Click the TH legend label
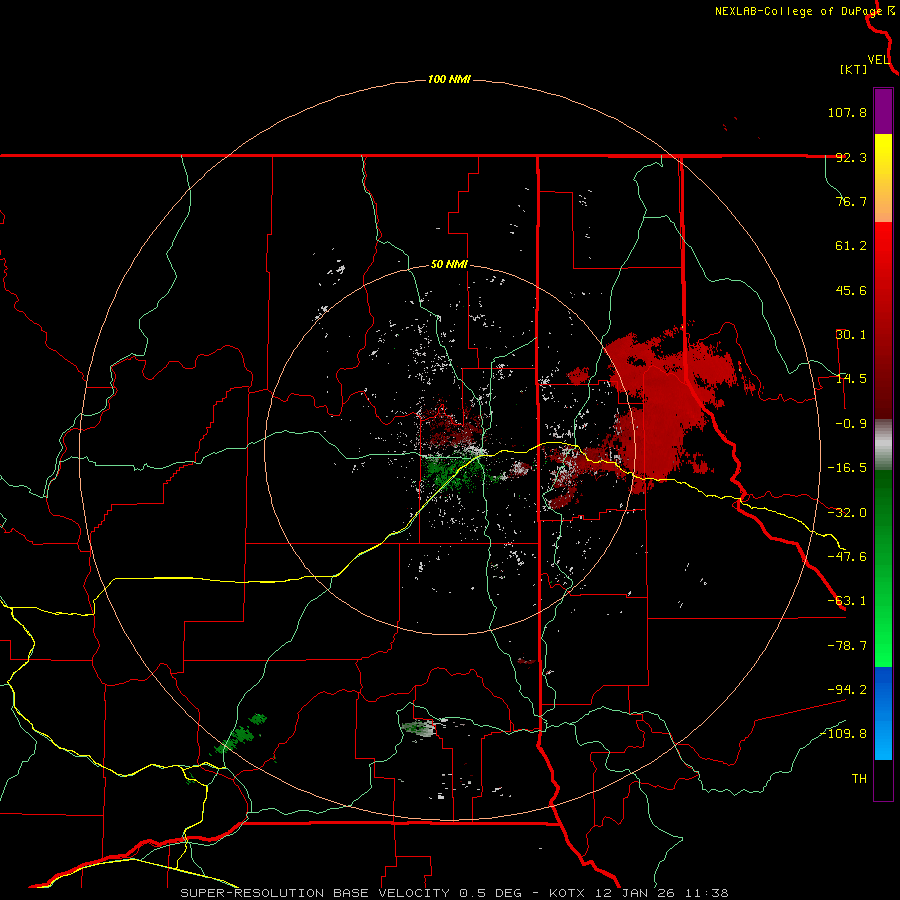The width and height of the screenshot is (900, 900). pos(859,779)
